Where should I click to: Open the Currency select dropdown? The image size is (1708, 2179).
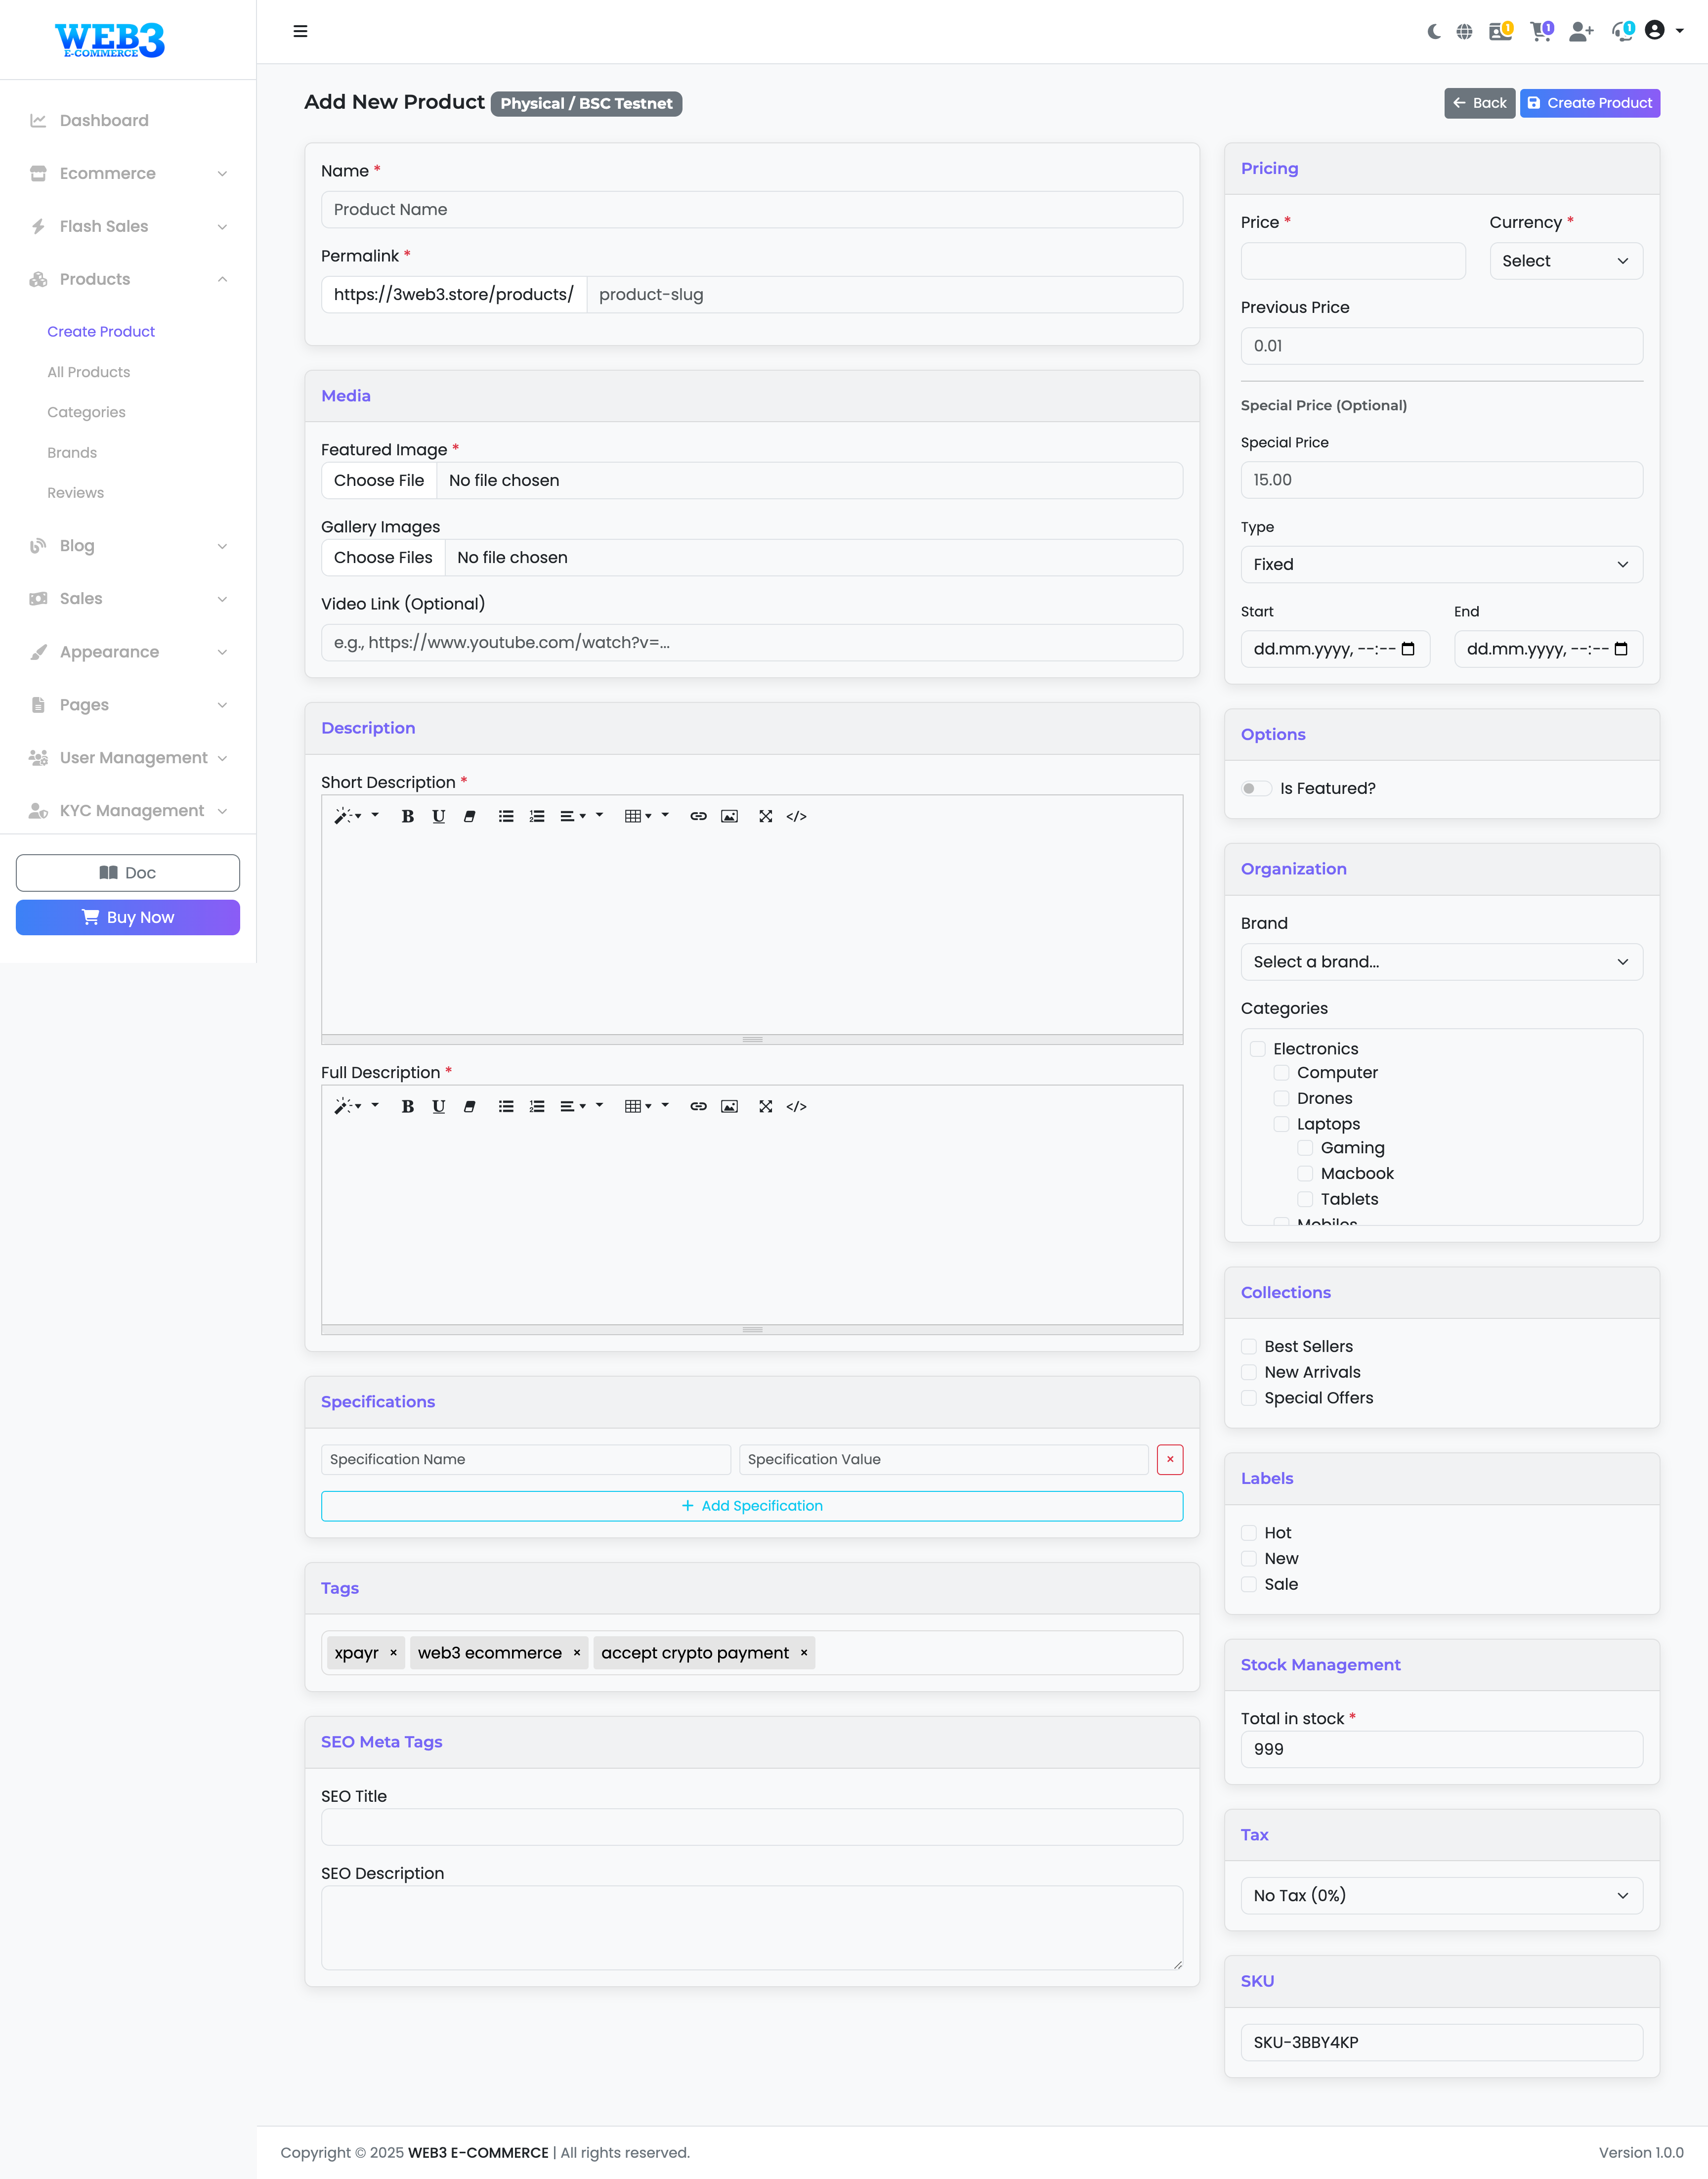tap(1565, 261)
